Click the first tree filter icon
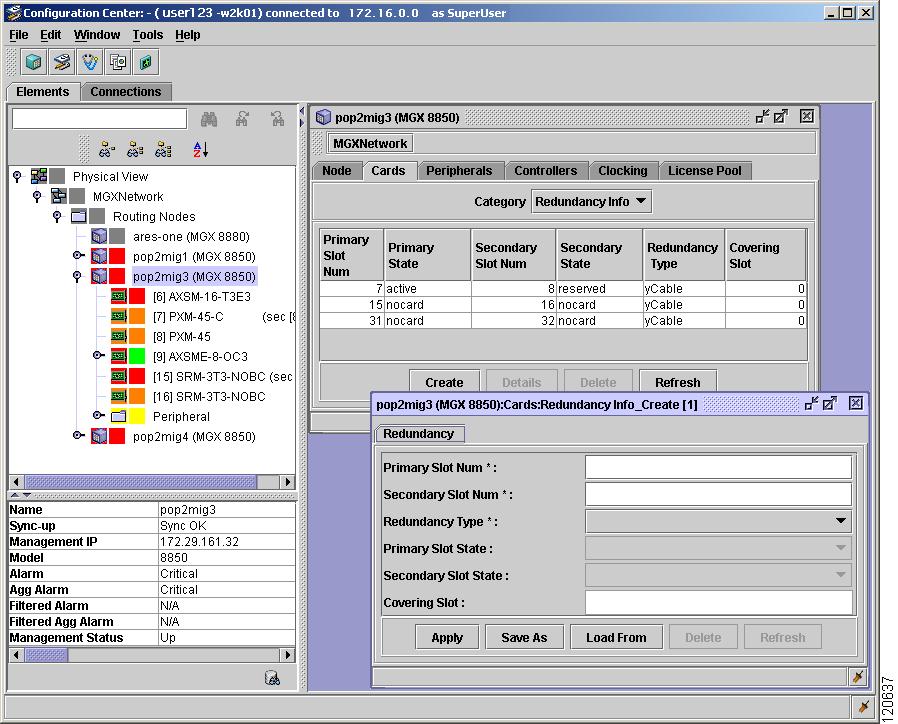The height and width of the screenshot is (724, 898). (107, 150)
